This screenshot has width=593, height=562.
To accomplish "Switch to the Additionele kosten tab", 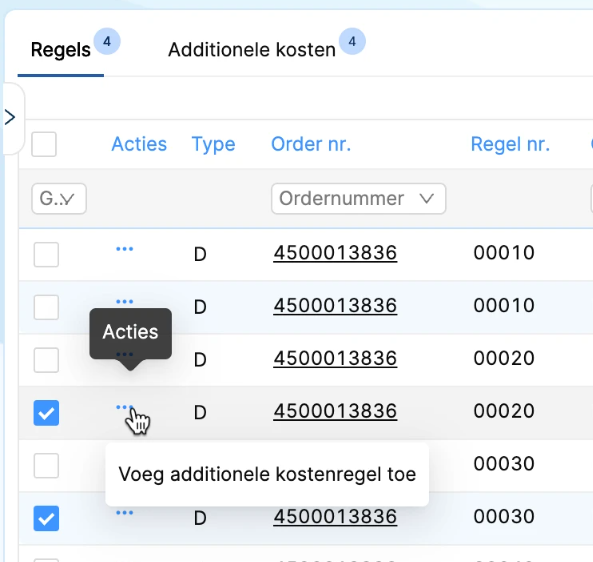I will tap(252, 50).
